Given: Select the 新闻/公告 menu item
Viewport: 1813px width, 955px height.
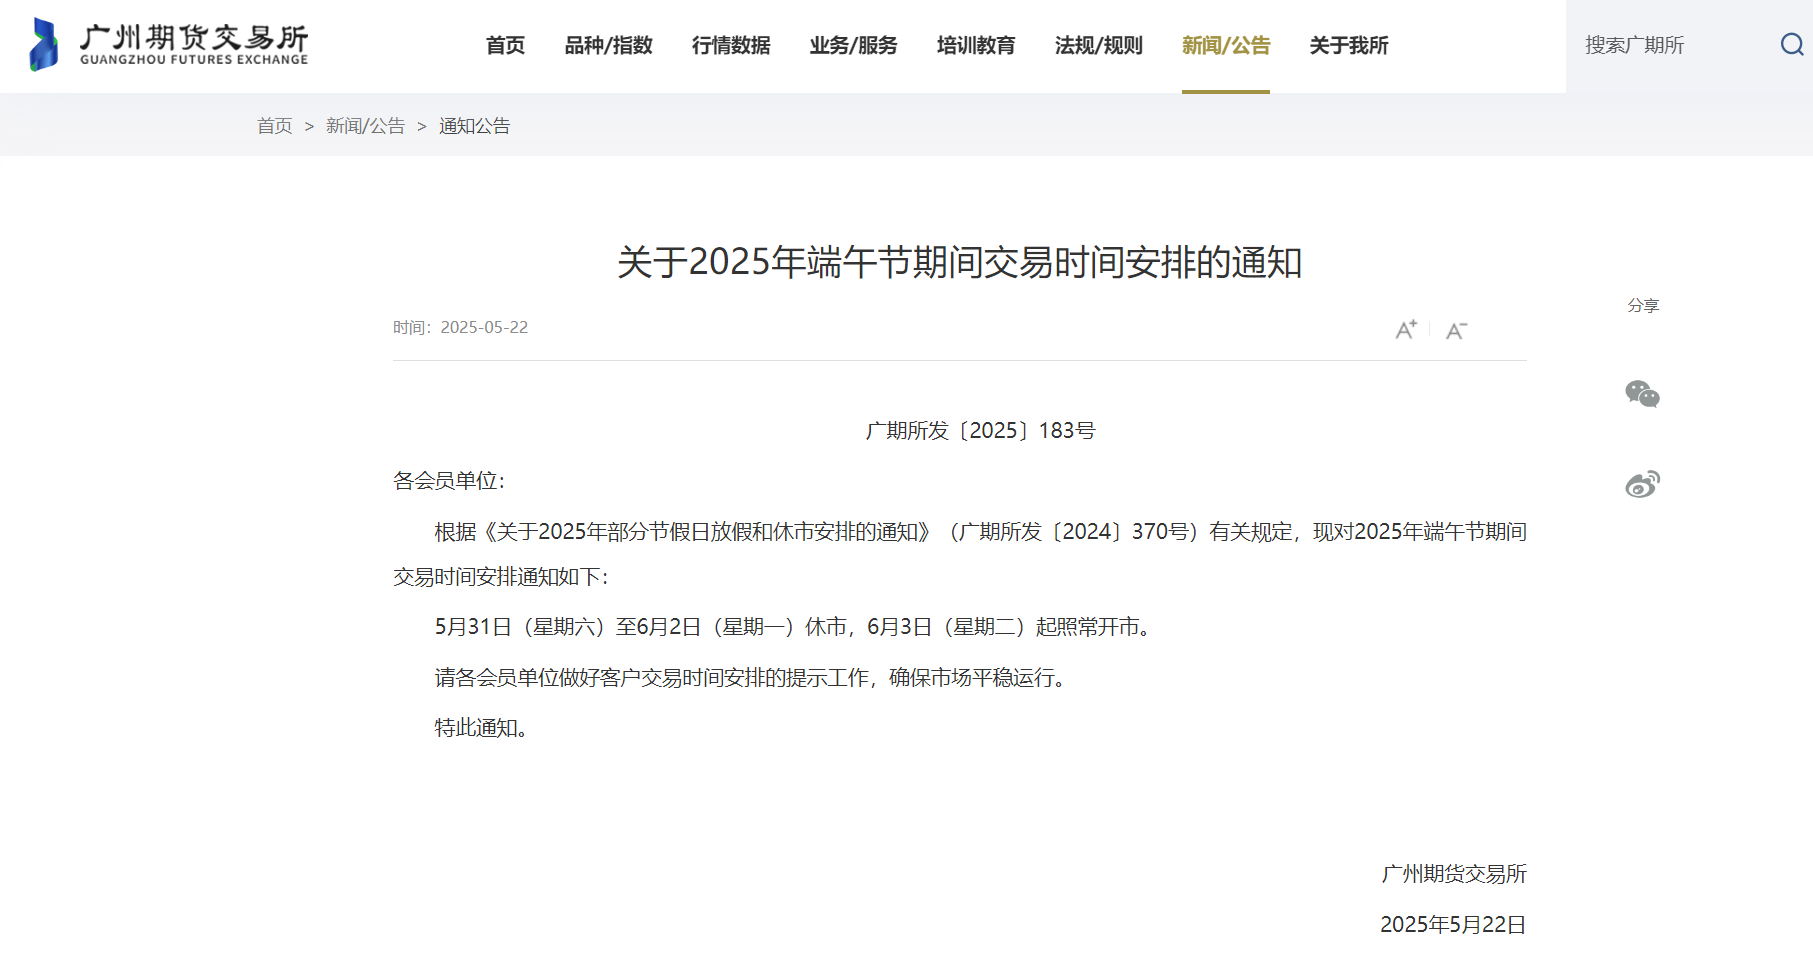Looking at the screenshot, I should (1226, 45).
